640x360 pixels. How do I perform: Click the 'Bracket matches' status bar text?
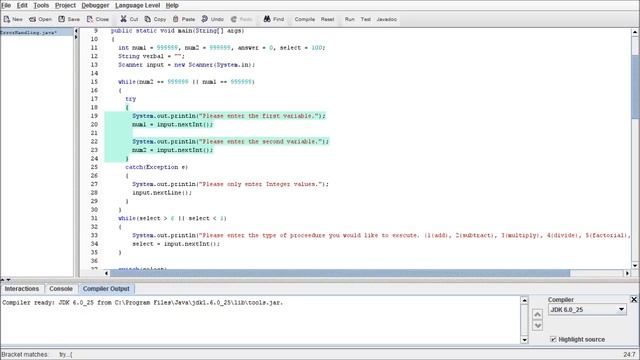pyautogui.click(x=24, y=354)
